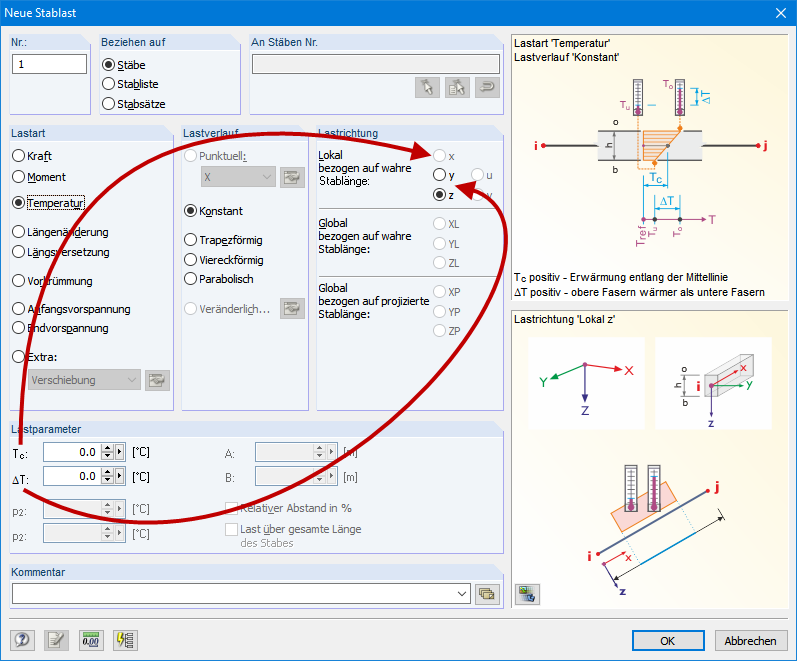Select Vorkrümmung load type
797x661 pixels.
pos(18,281)
